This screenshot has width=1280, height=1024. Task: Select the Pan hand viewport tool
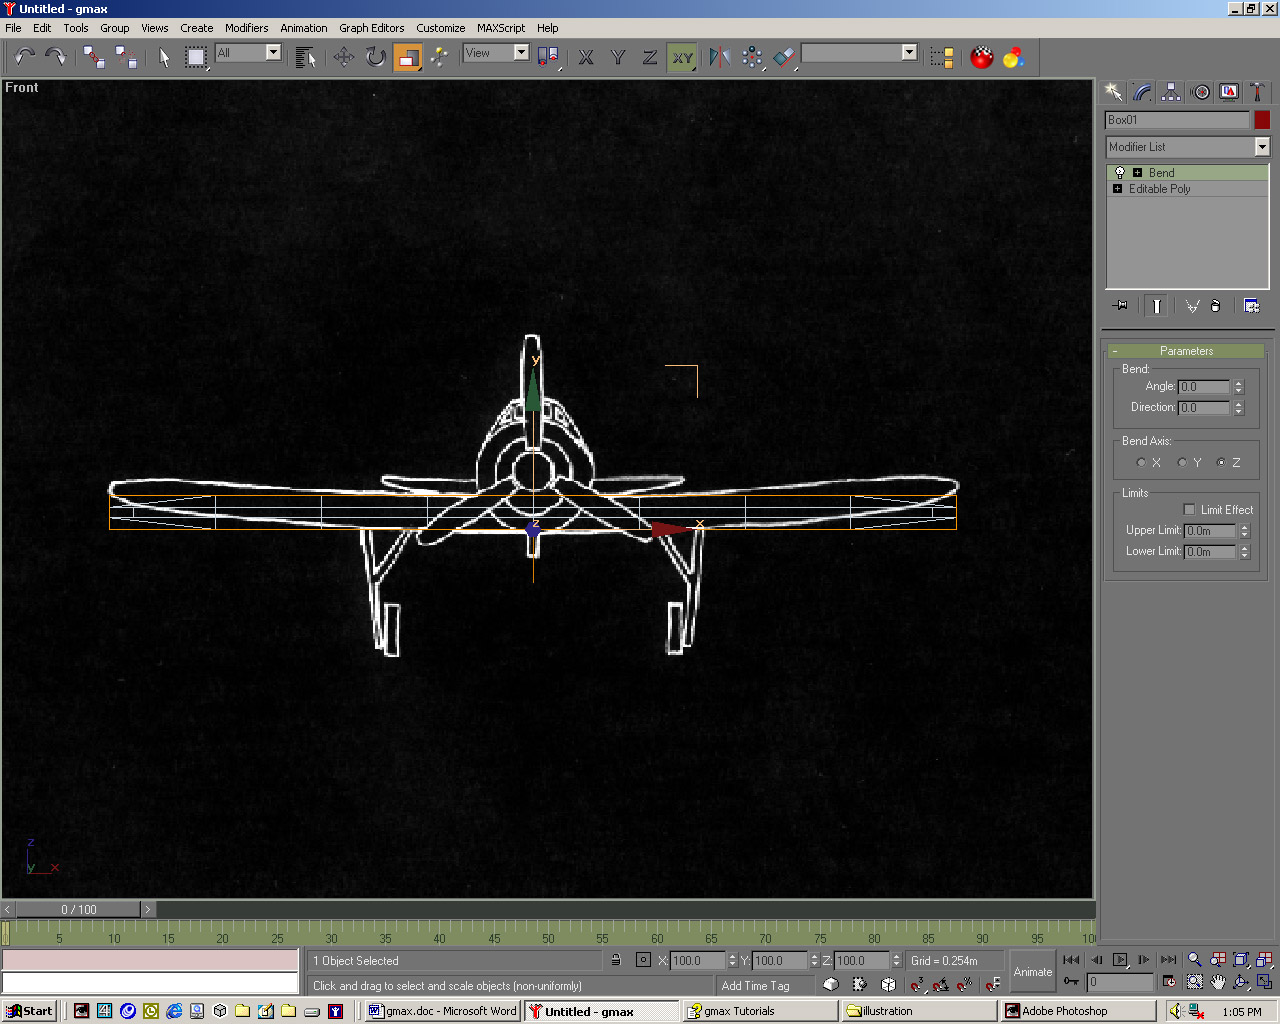tap(1217, 982)
